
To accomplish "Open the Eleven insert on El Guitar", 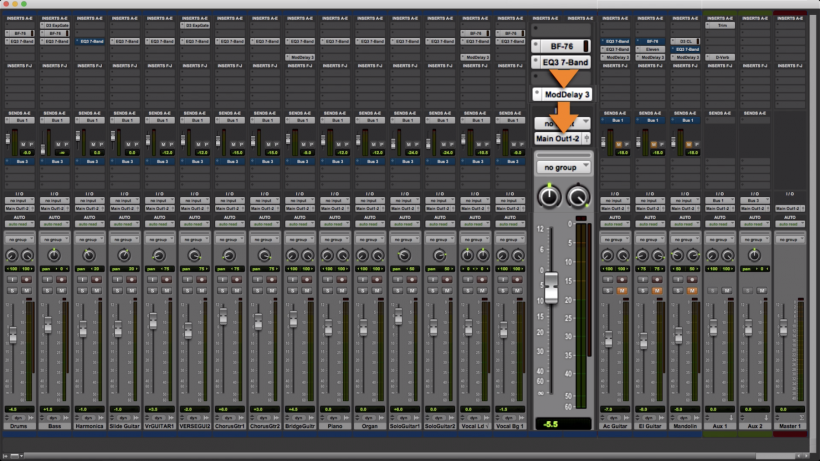I will click(x=651, y=47).
